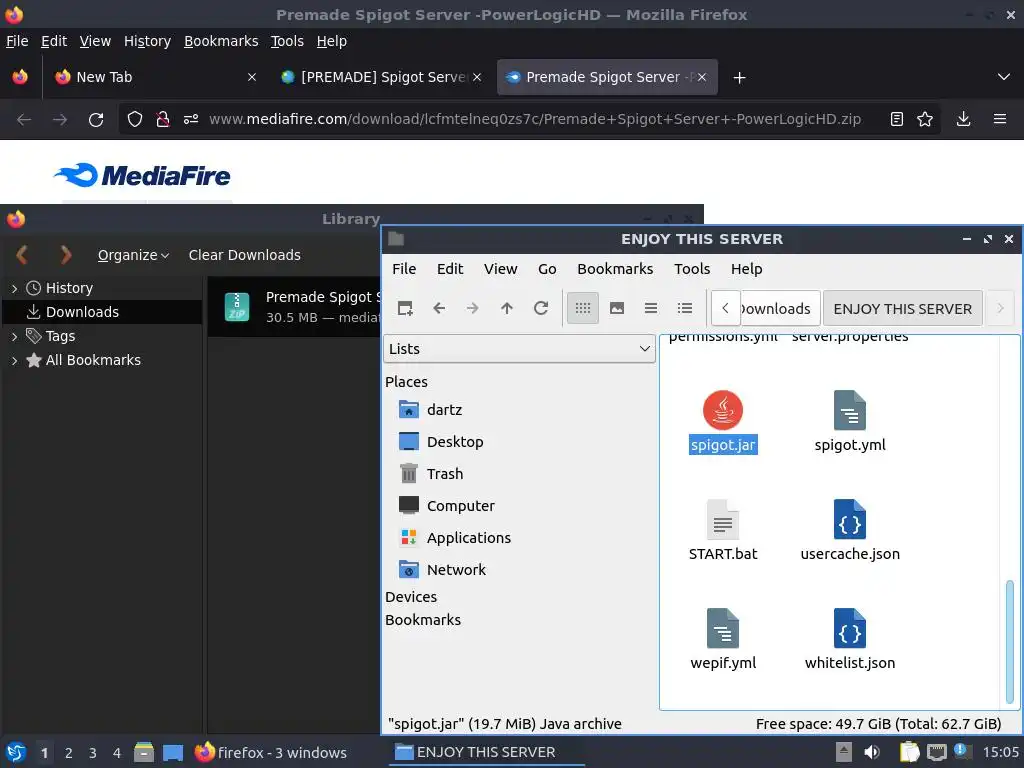1024x768 pixels.
Task: Open Firefox Bookmarks menu
Action: click(221, 41)
